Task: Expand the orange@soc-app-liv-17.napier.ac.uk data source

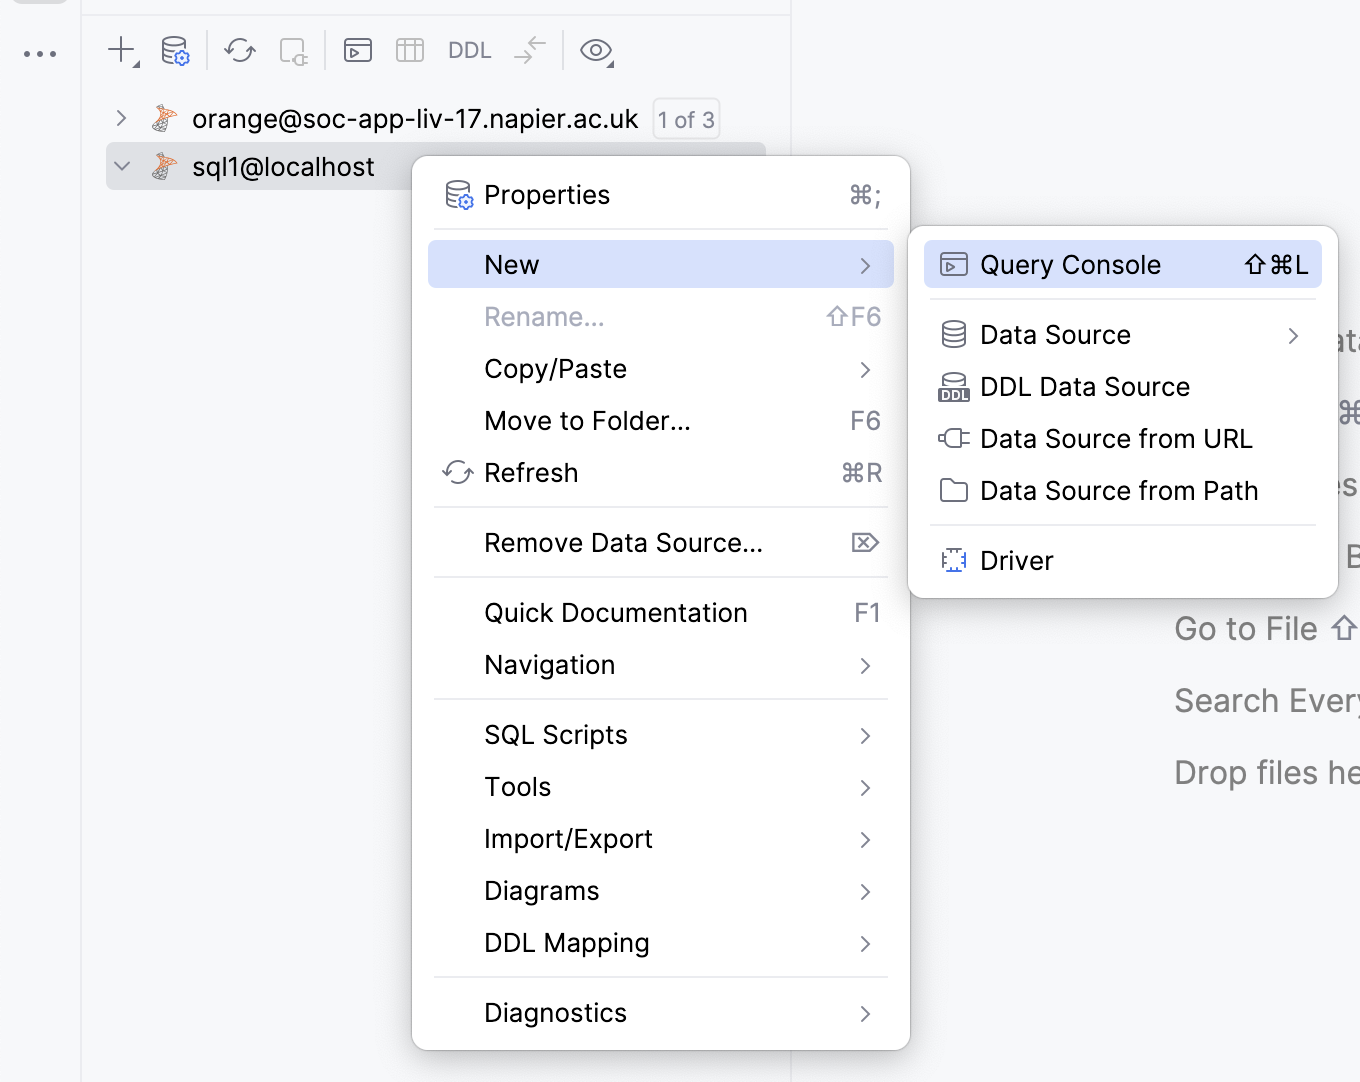Action: click(x=121, y=118)
